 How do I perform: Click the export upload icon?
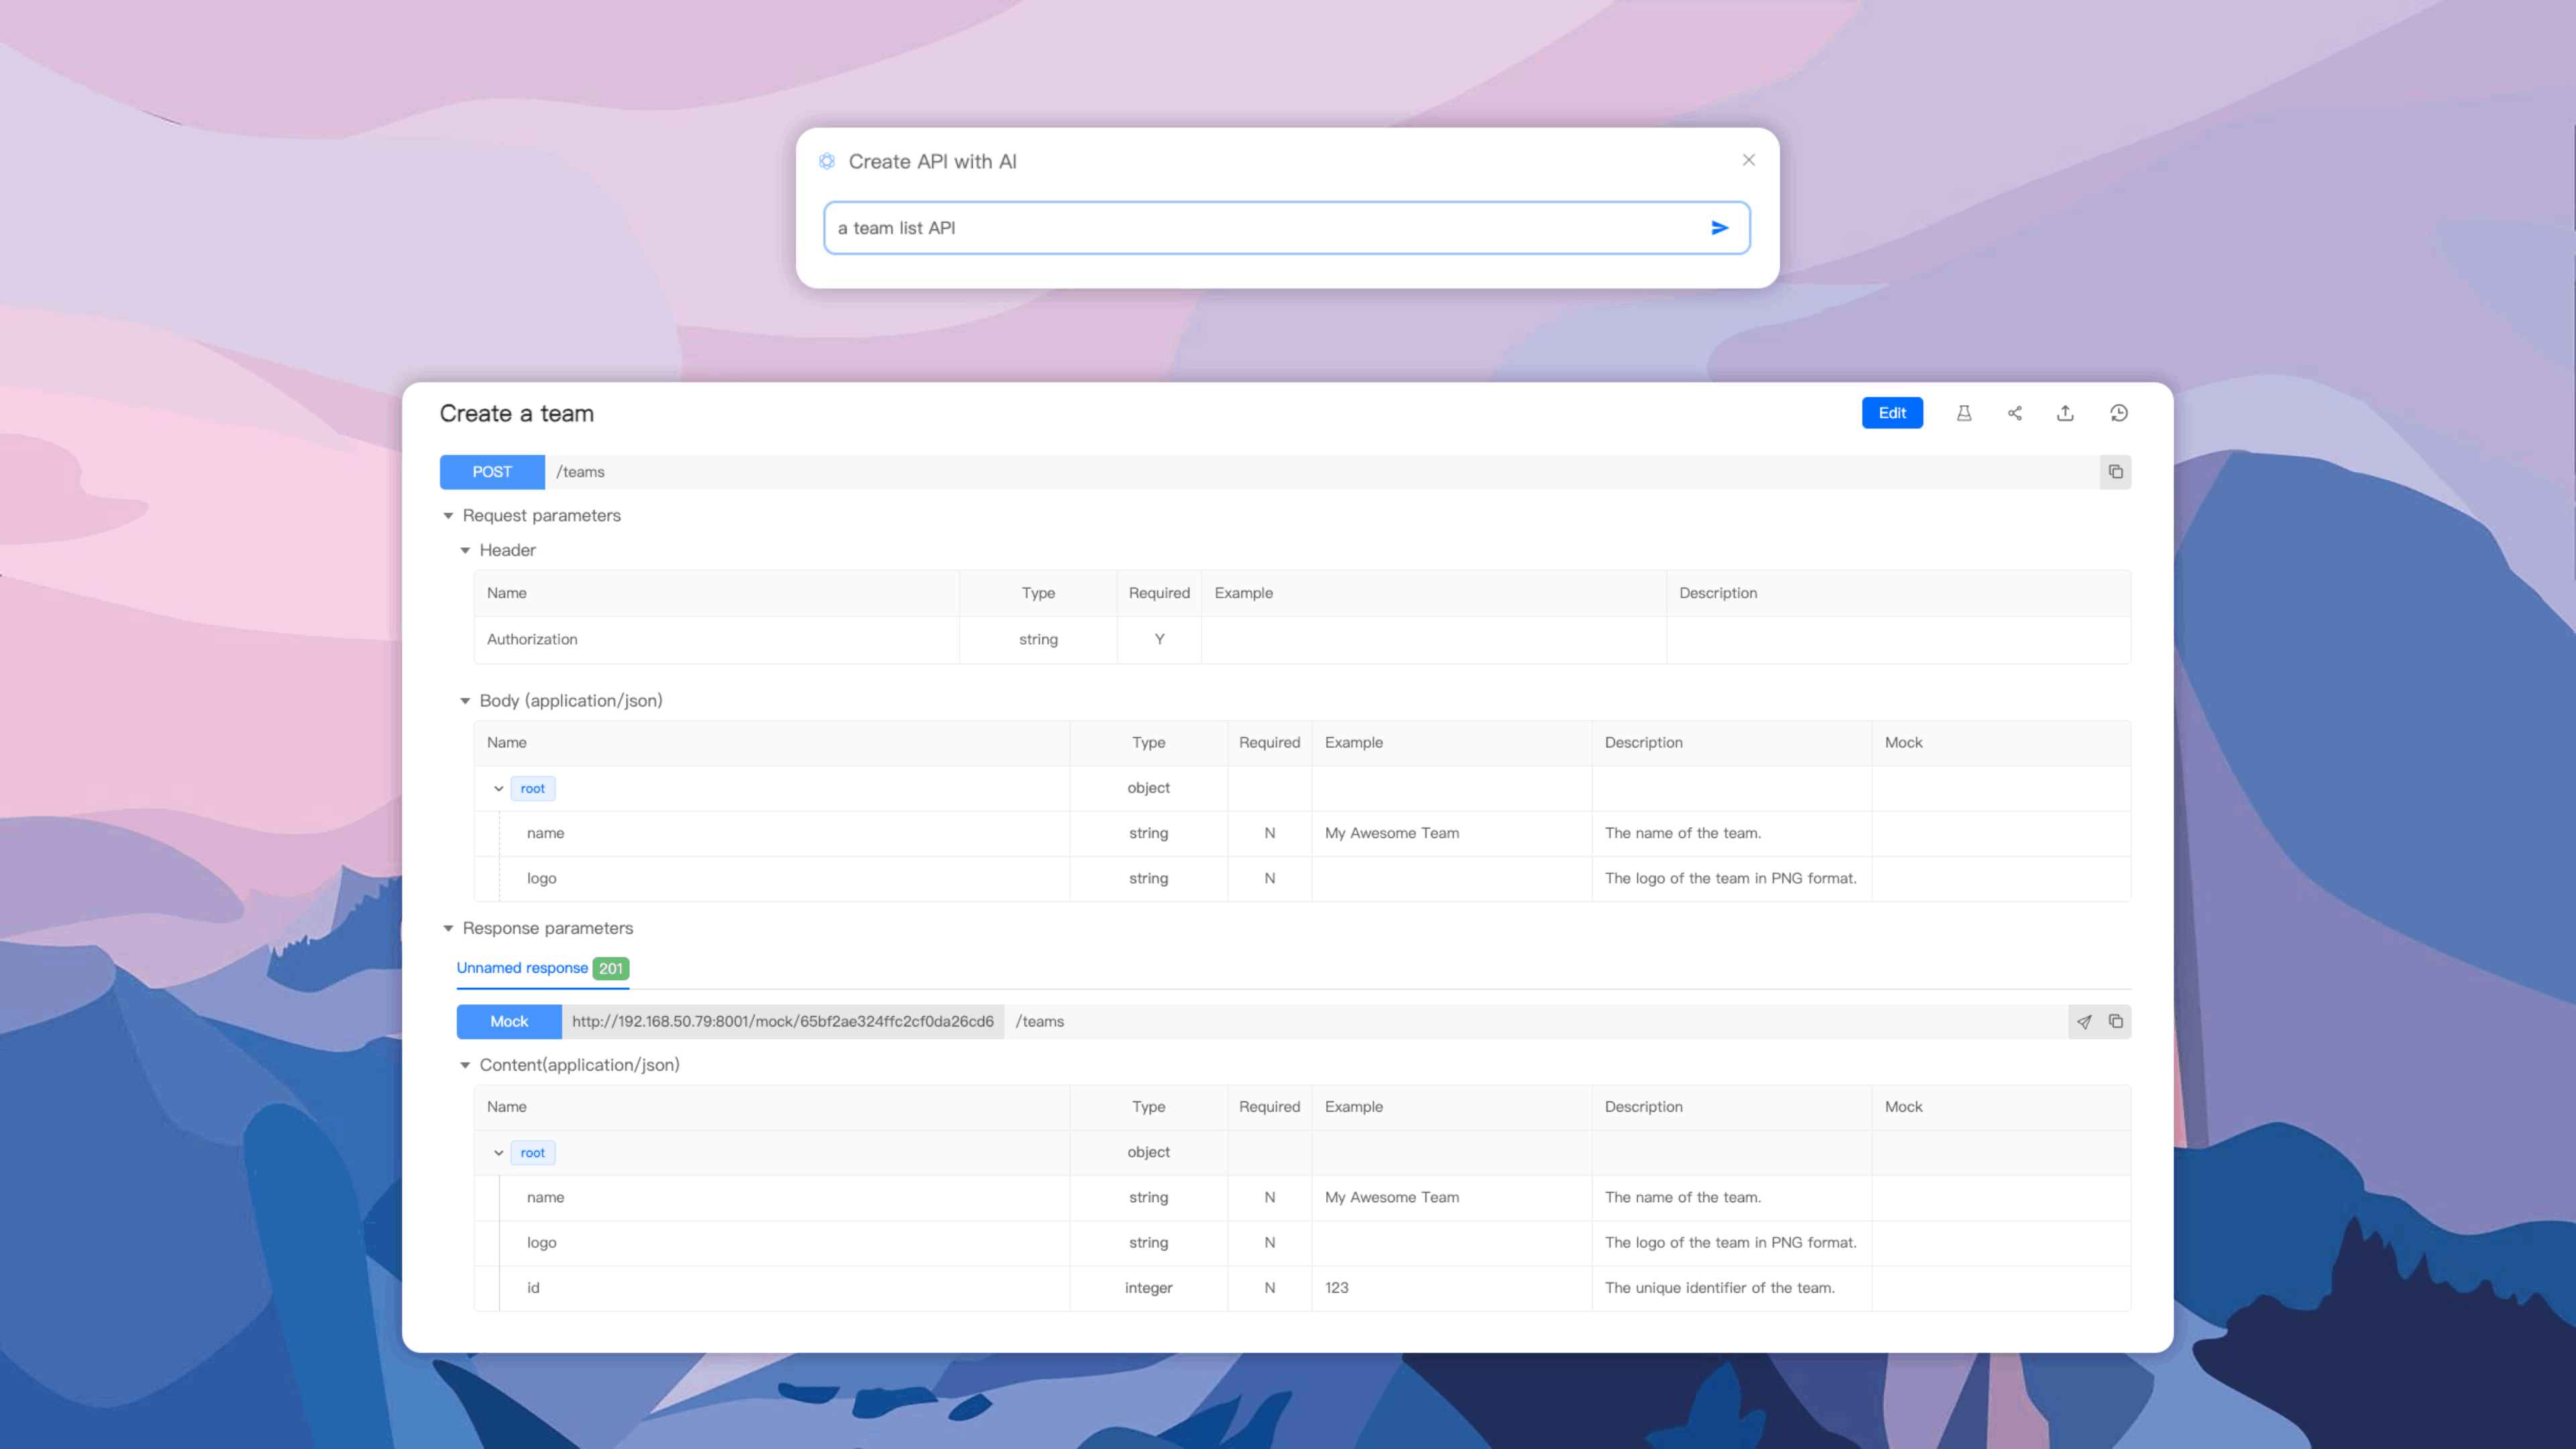pyautogui.click(x=2065, y=413)
